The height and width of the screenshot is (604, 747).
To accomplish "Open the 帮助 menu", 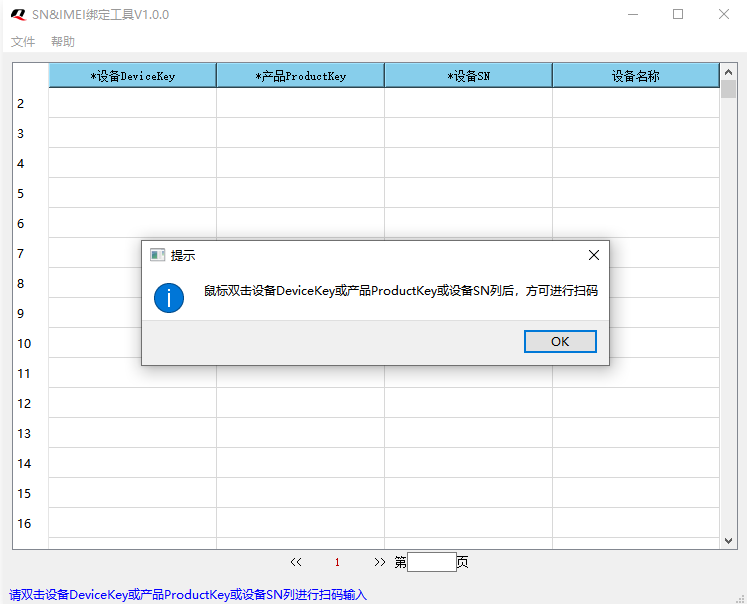I will coord(63,42).
